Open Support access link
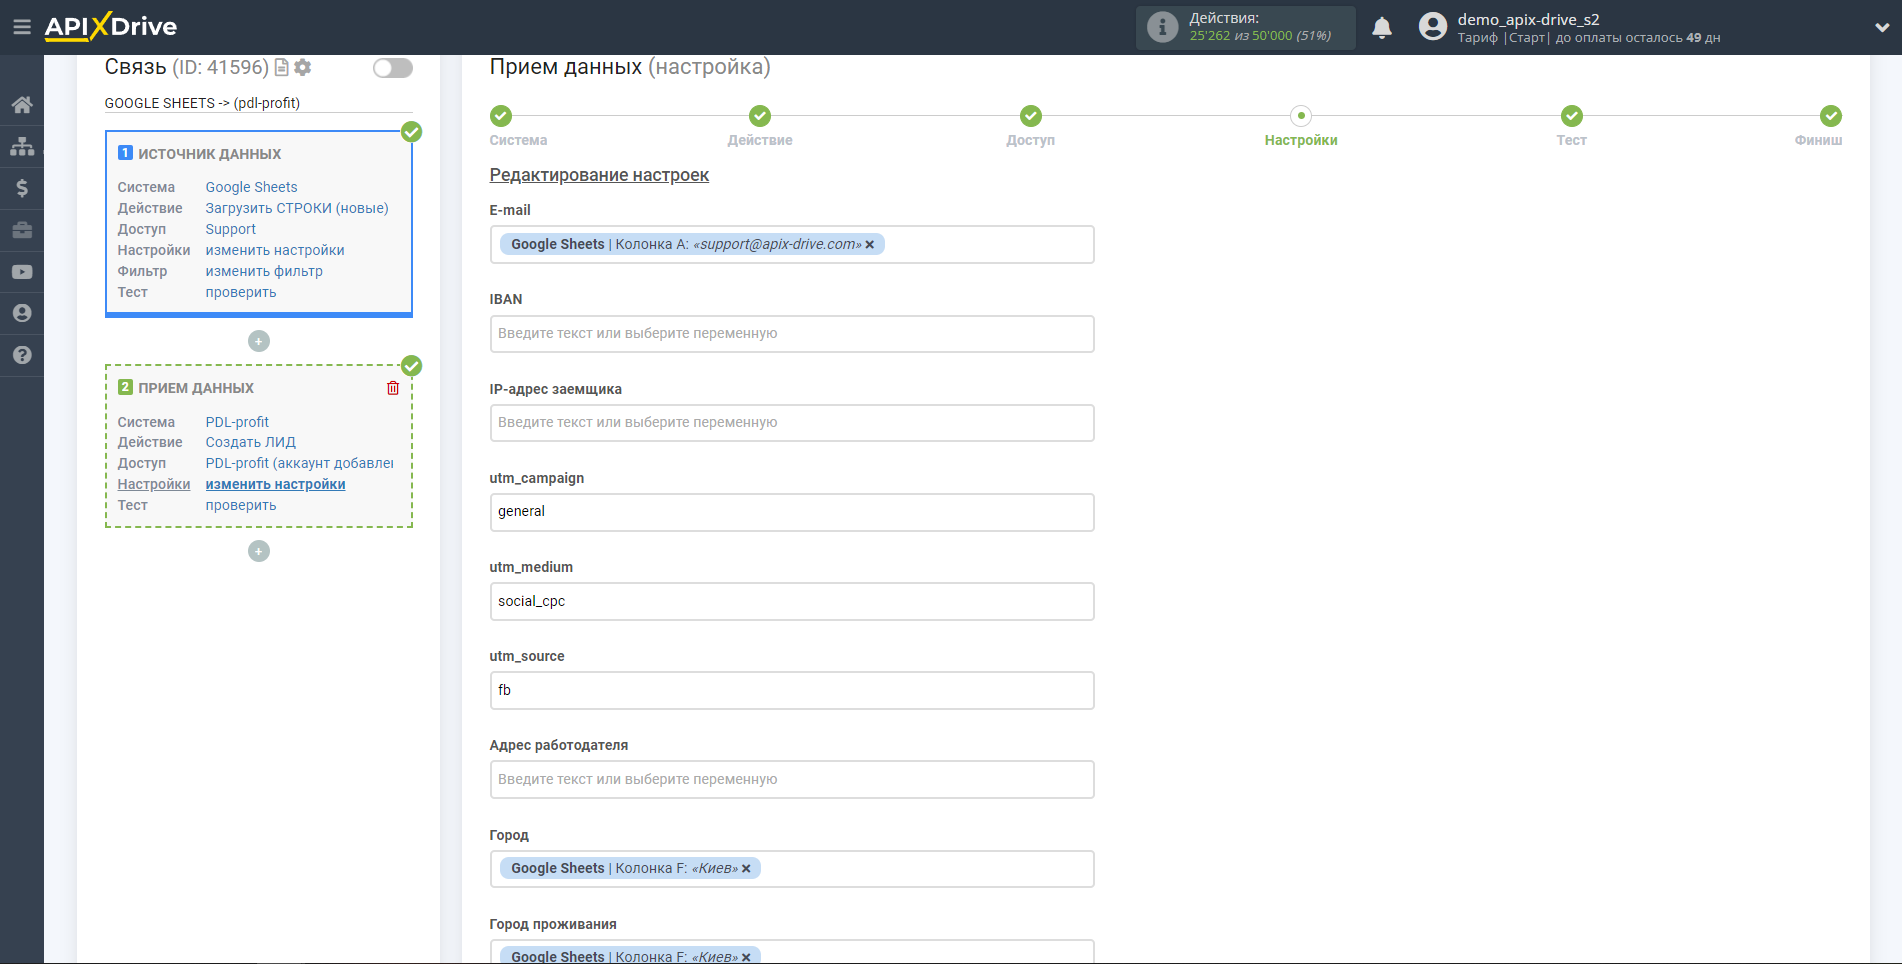This screenshot has height=964, width=1902. (230, 229)
